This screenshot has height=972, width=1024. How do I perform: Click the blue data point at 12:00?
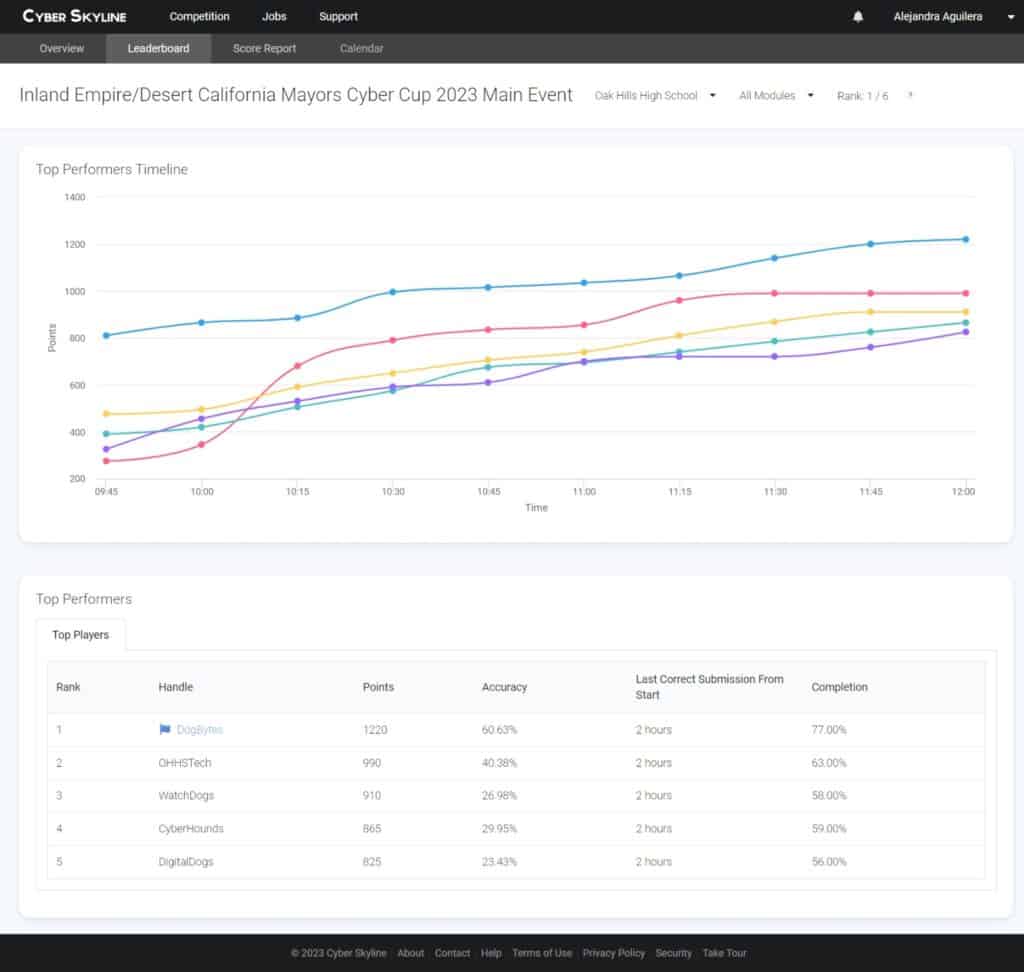965,239
